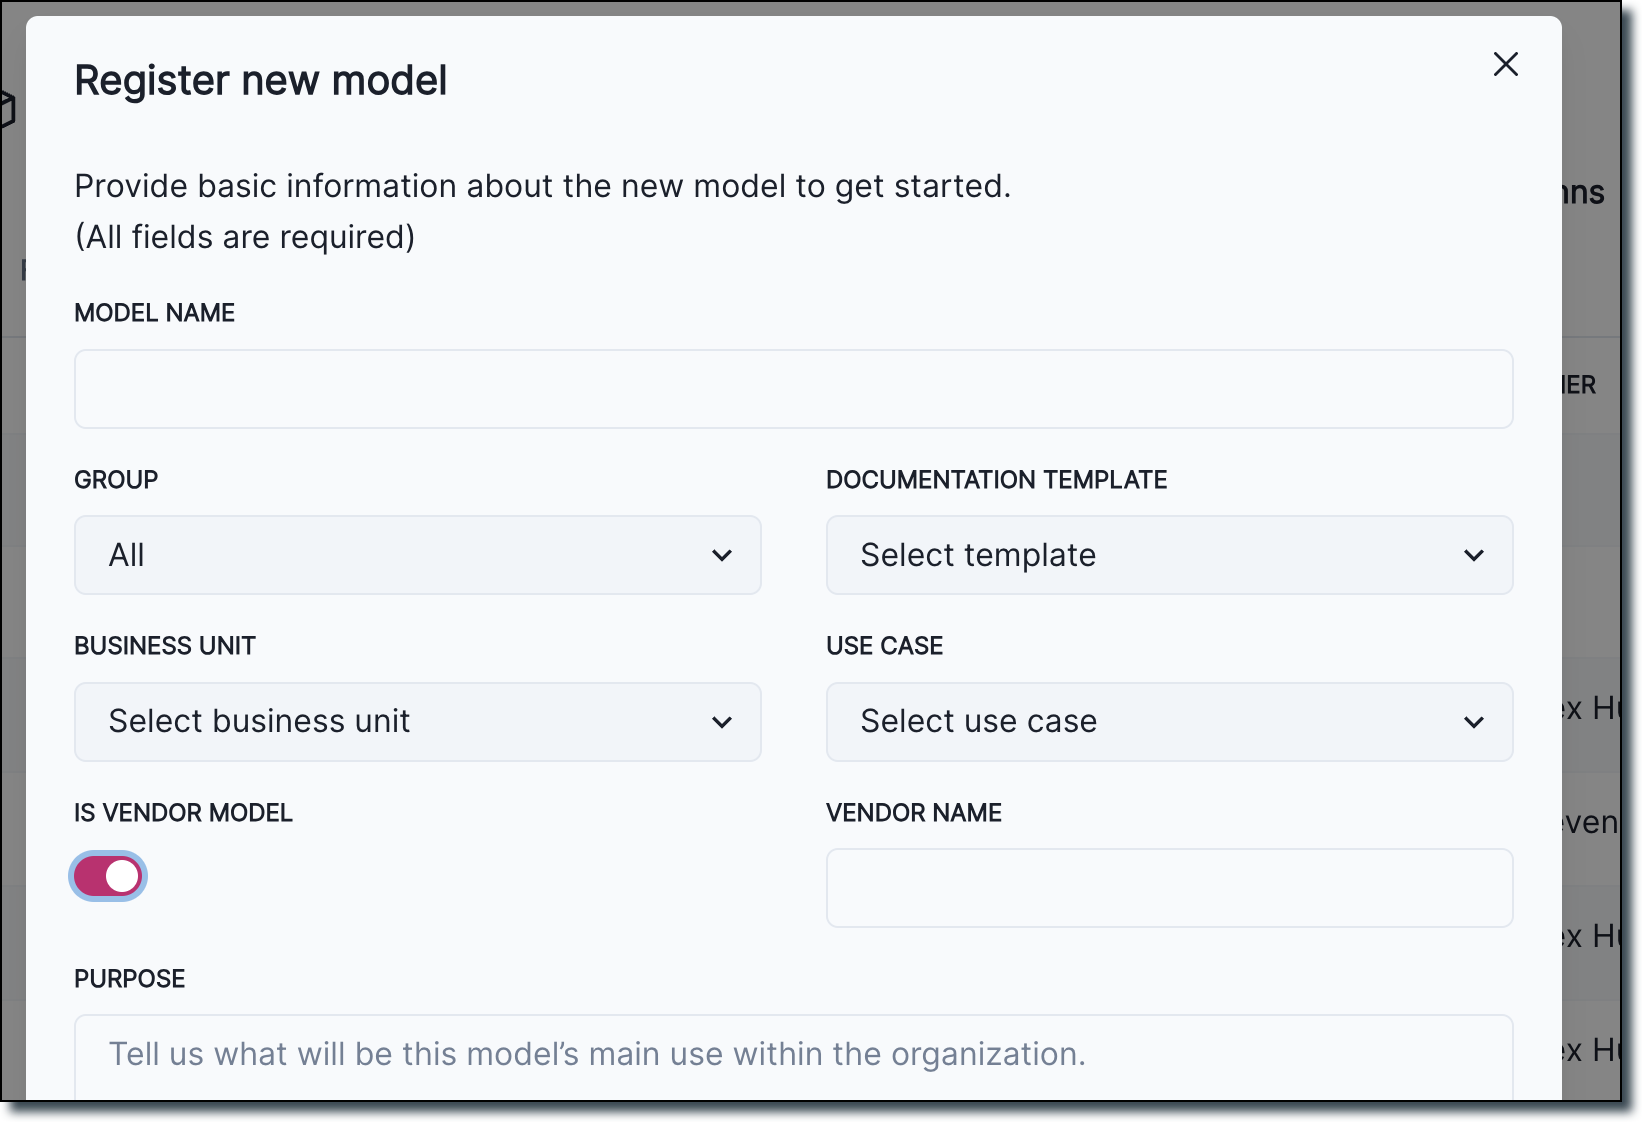
Task: Click the Model Name text field
Action: [x=793, y=389]
